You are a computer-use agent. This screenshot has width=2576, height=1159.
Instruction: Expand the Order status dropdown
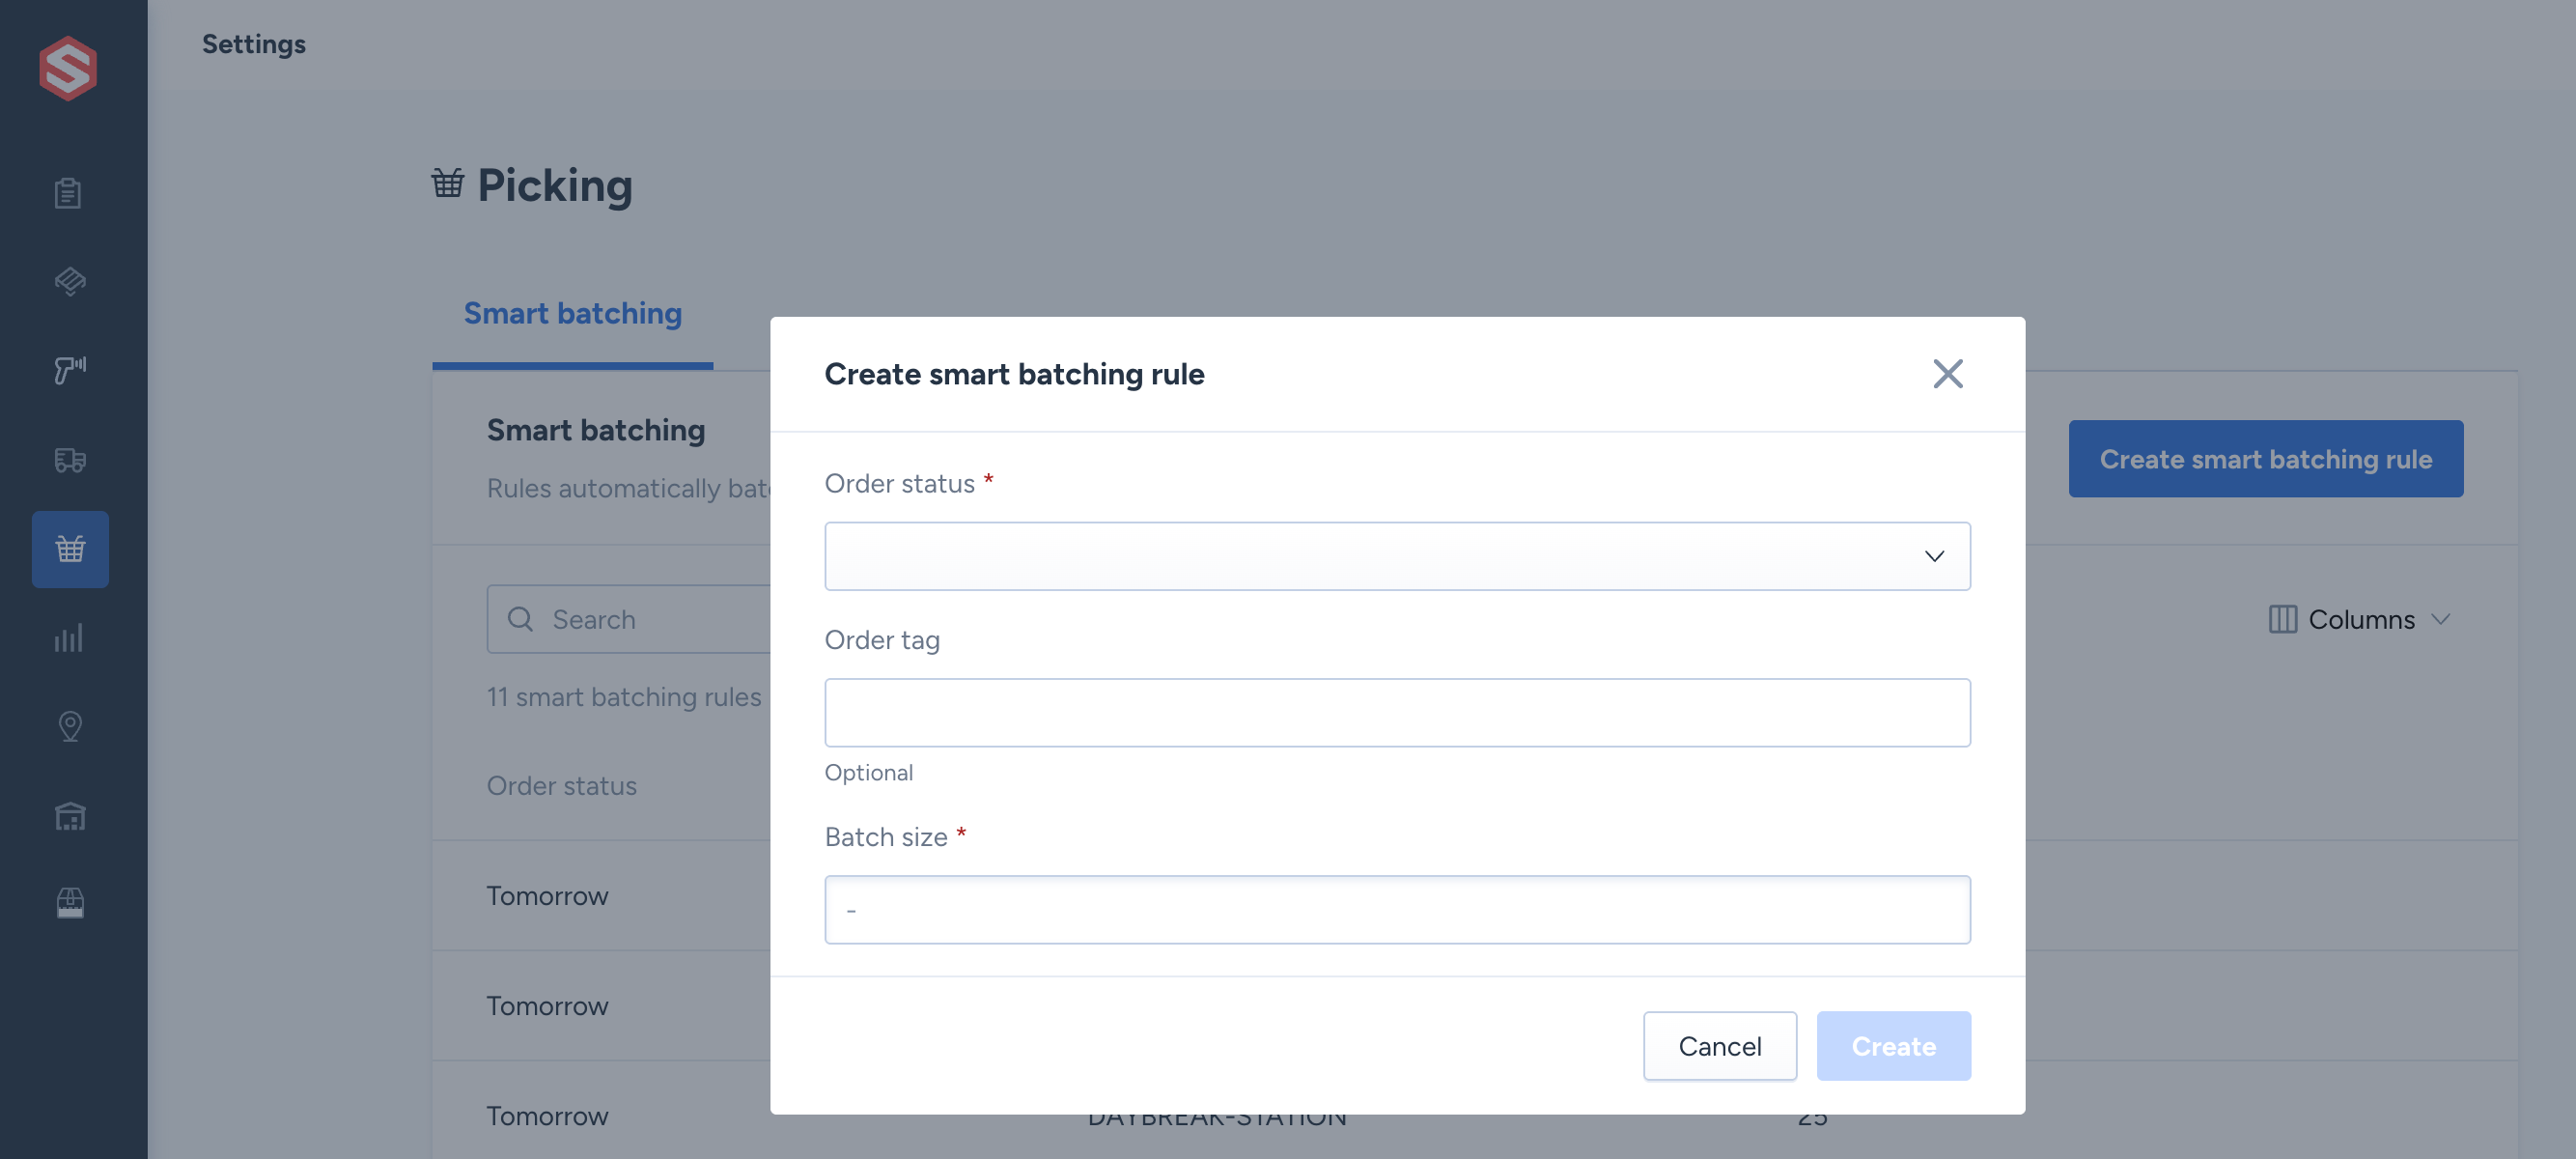coord(1397,556)
